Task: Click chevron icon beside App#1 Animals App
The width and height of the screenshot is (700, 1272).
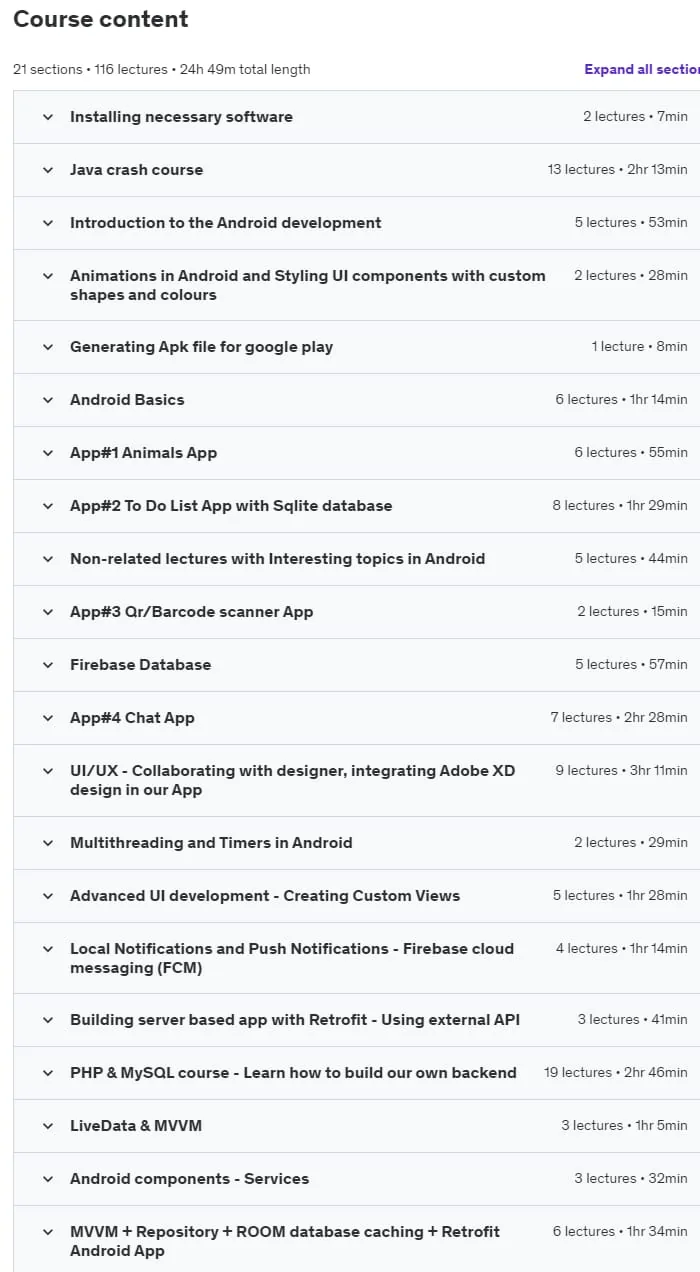Action: coord(47,453)
